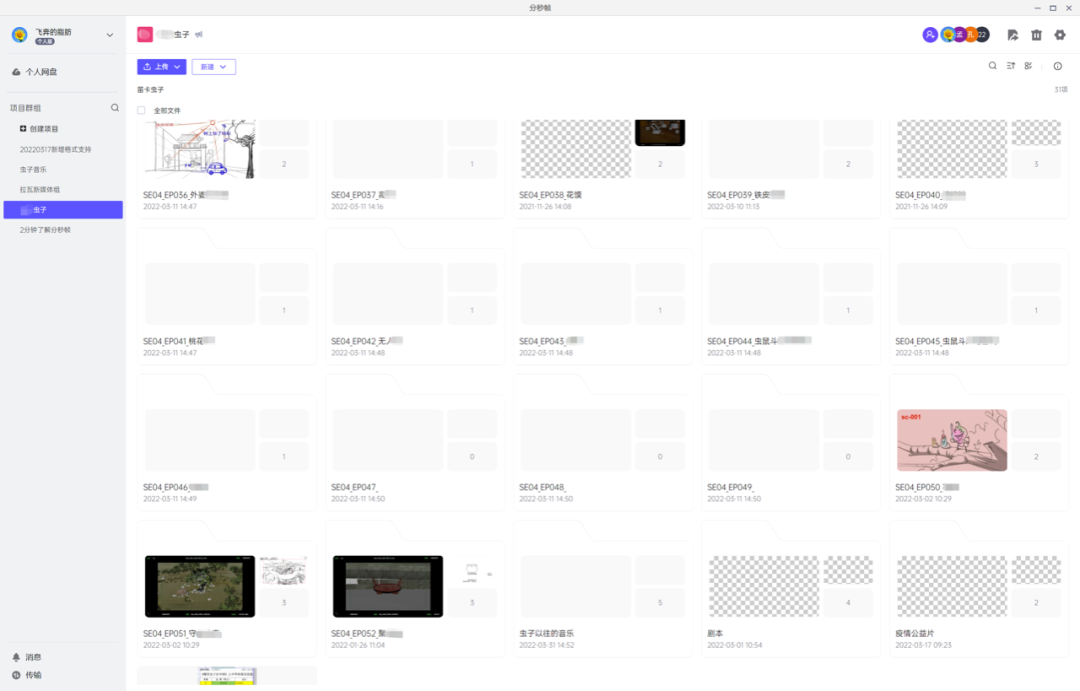The width and height of the screenshot is (1080, 691).
Task: Open the 剧本 folder
Action: [791, 589]
